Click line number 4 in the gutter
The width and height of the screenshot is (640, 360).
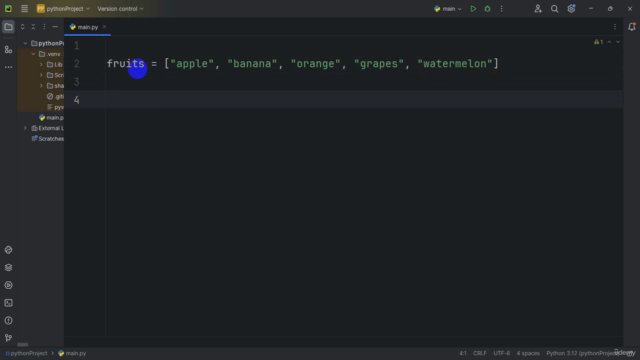click(x=77, y=100)
